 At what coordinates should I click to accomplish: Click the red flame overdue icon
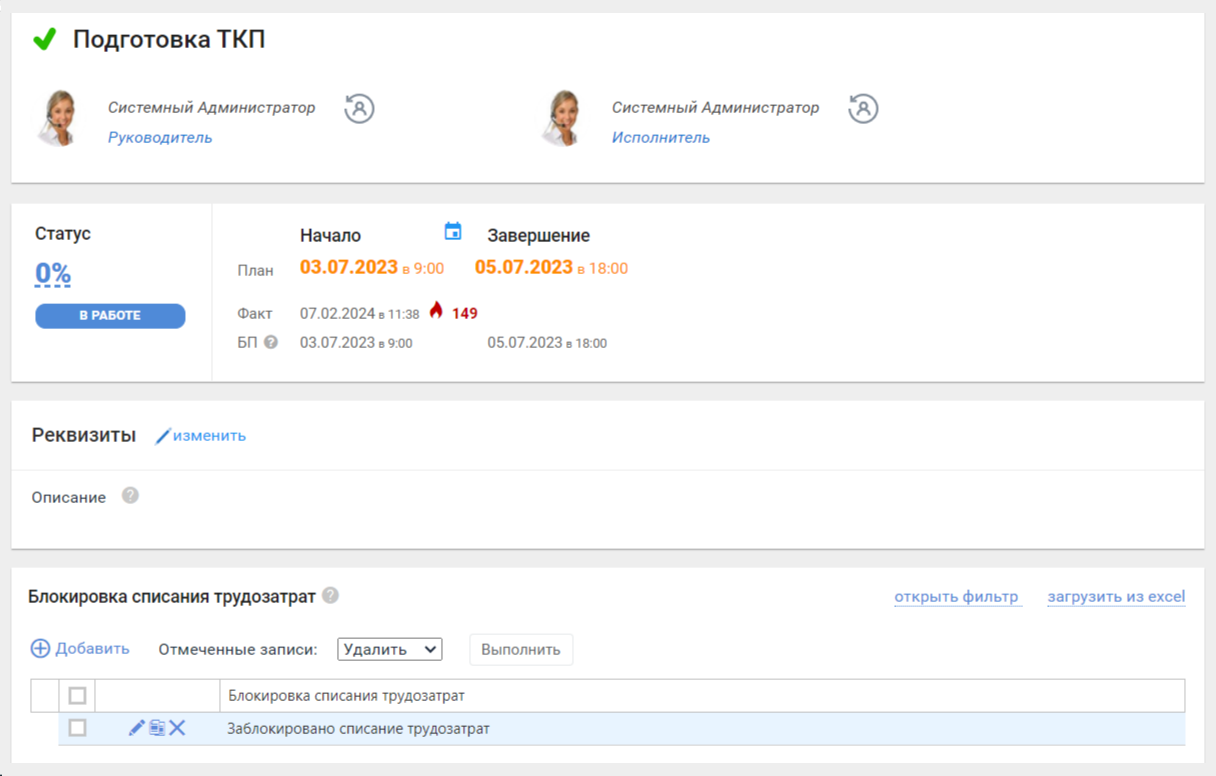[x=435, y=312]
